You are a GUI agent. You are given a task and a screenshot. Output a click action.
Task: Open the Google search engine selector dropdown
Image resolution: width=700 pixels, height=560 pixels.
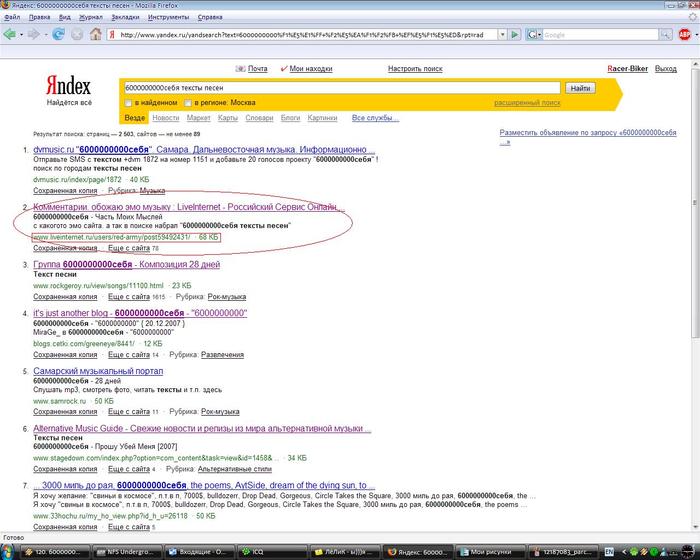pos(534,35)
